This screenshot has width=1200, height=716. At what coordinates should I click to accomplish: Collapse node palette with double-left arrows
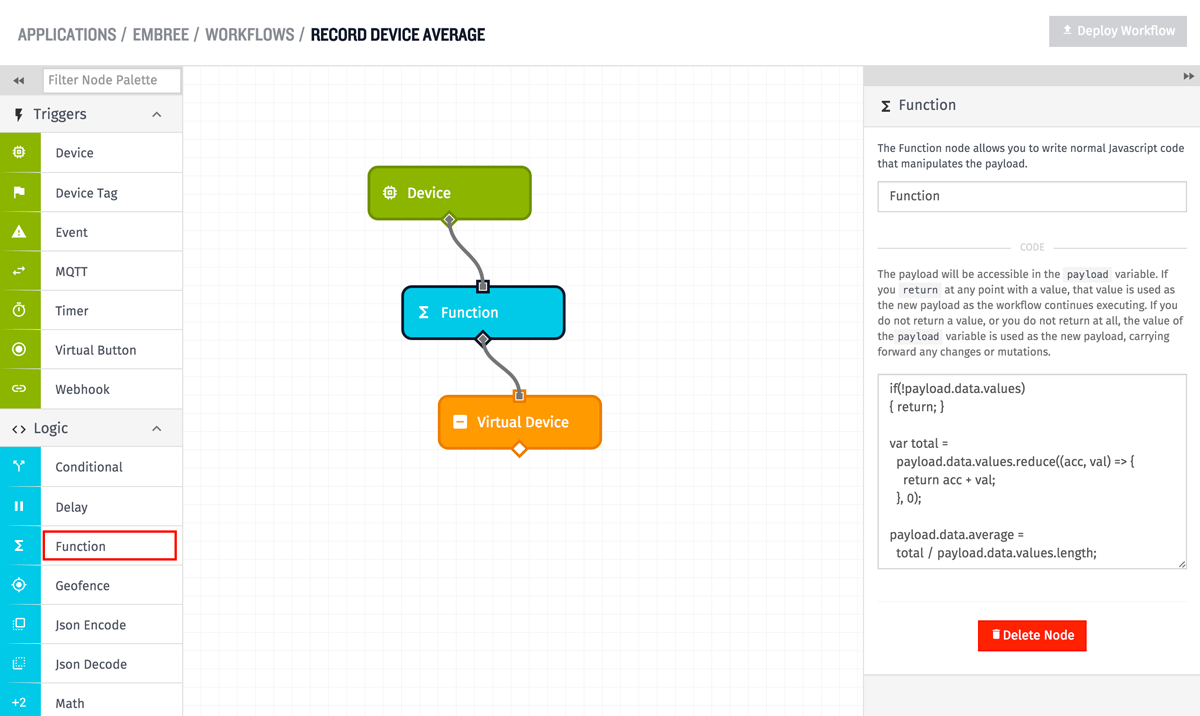(19, 81)
